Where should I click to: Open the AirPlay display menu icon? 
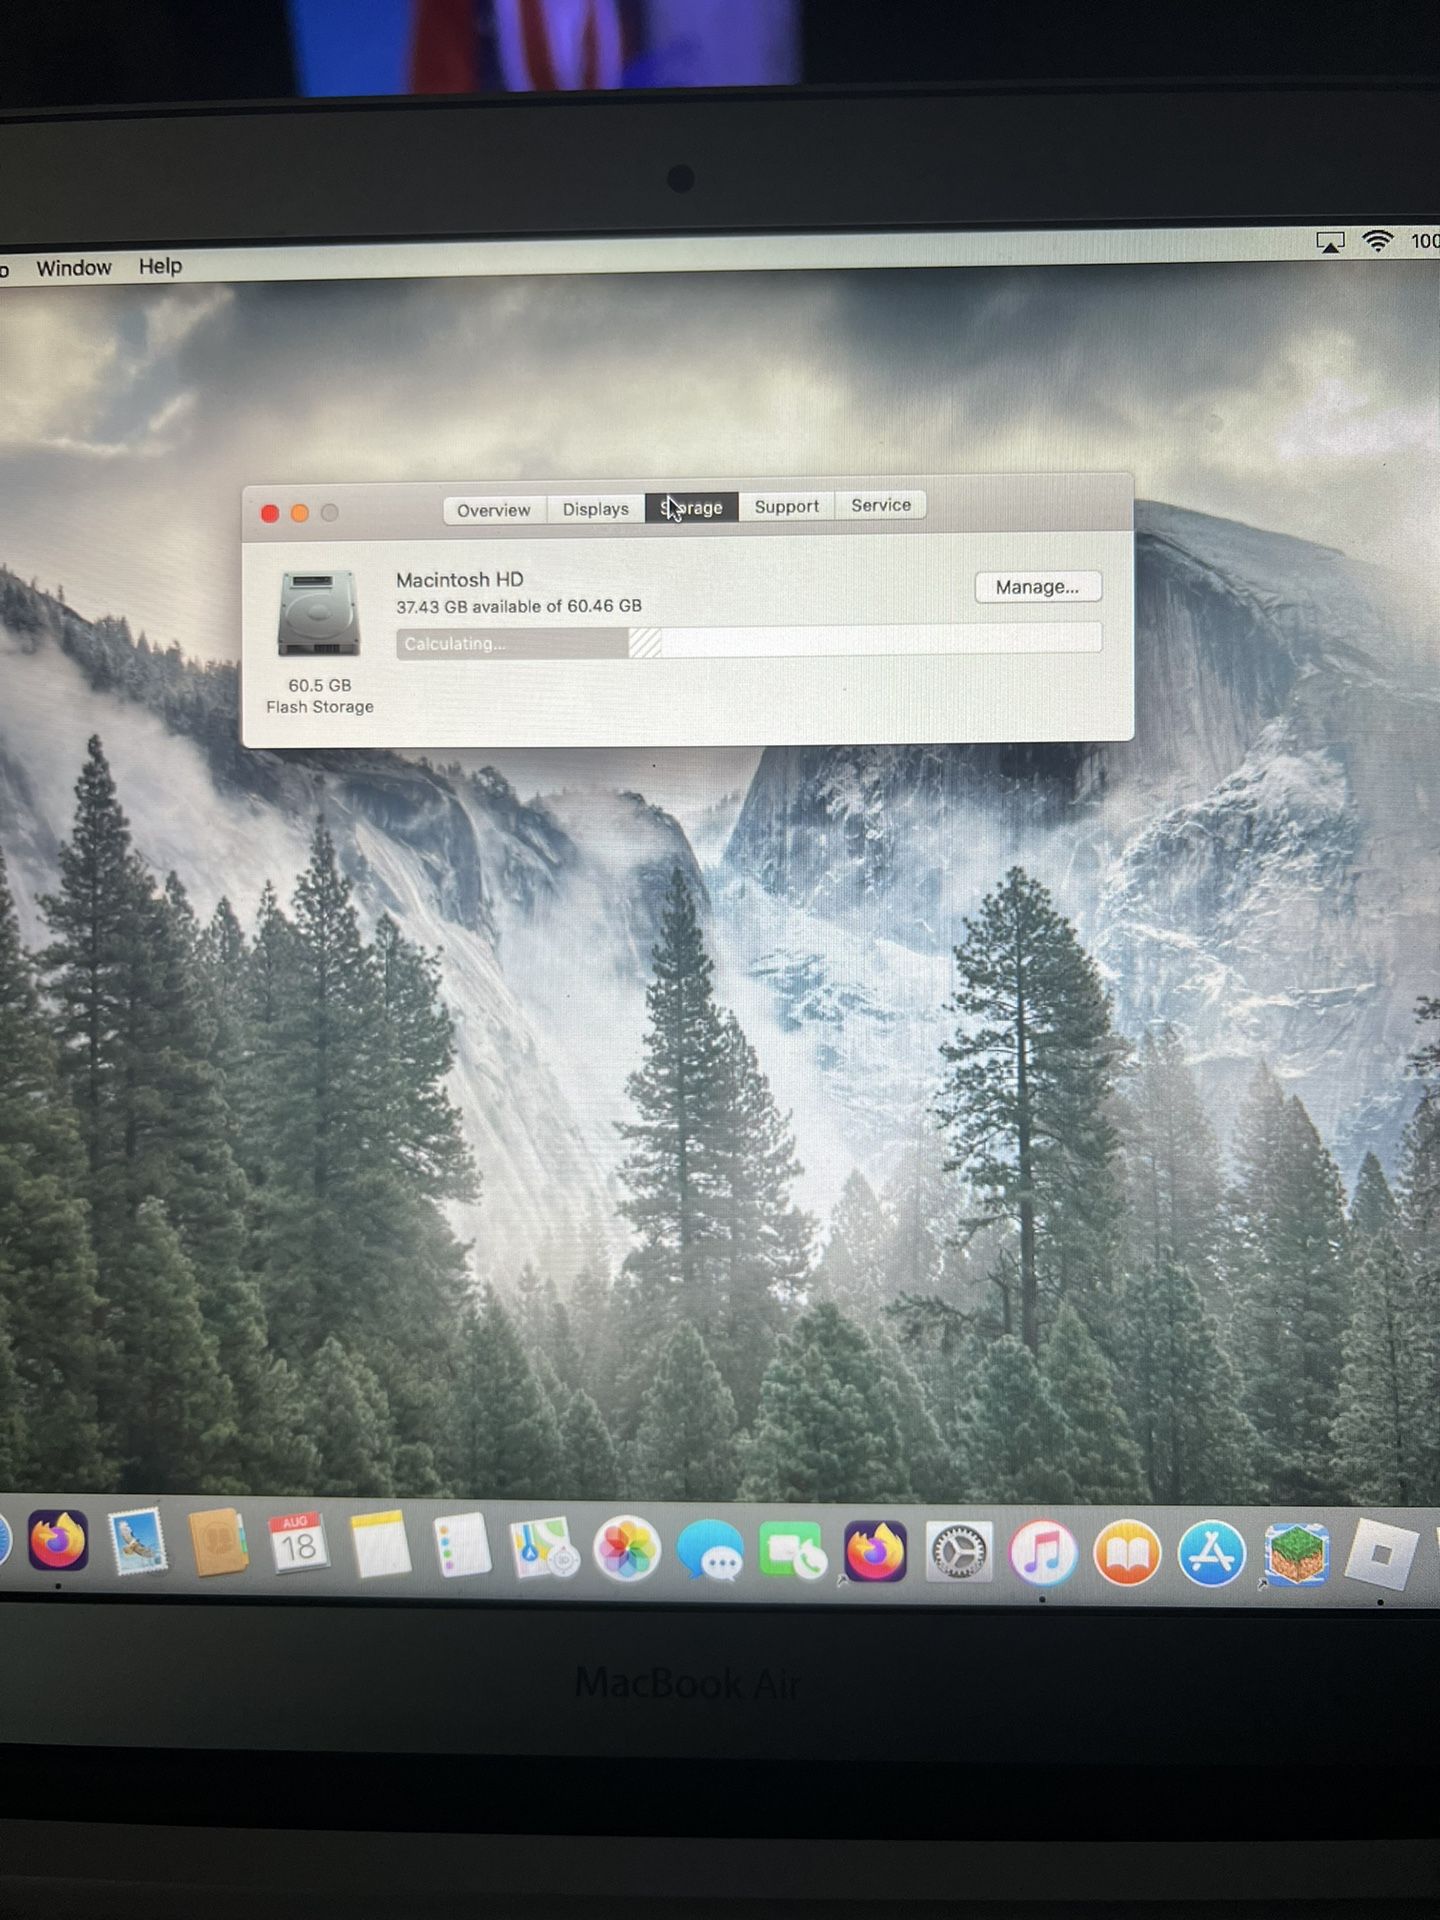click(x=1329, y=242)
